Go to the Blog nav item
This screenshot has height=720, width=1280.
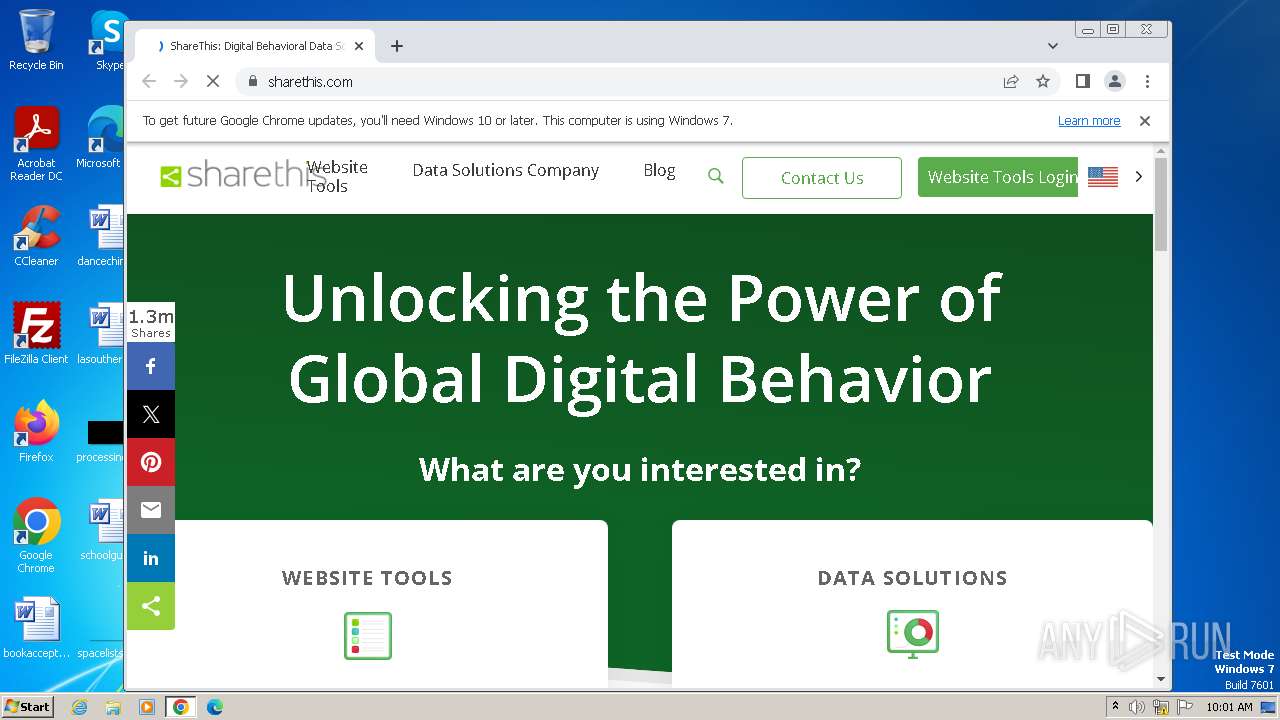click(x=659, y=170)
